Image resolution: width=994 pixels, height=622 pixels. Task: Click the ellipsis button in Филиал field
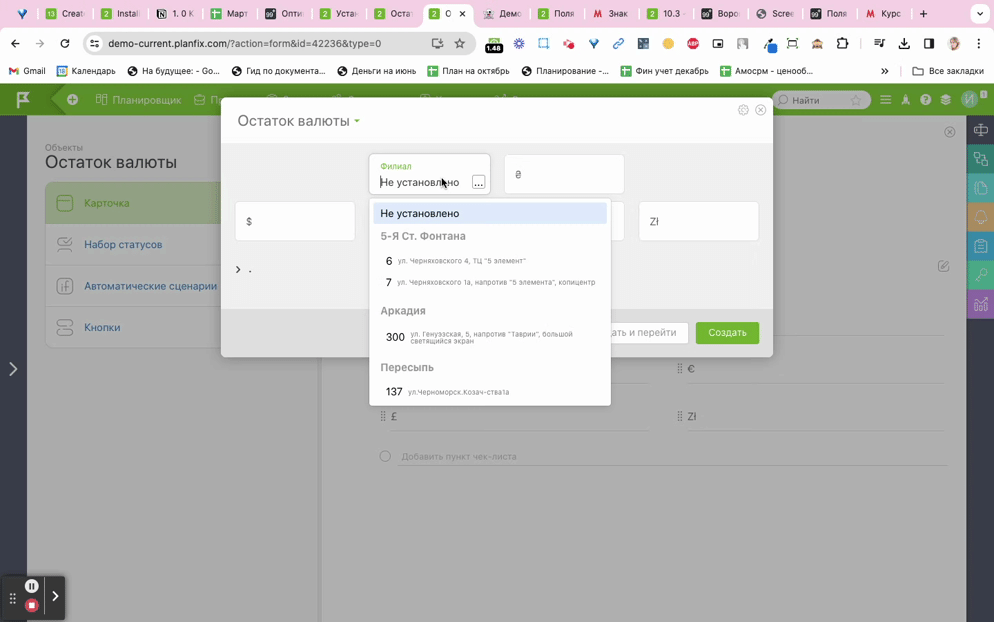point(478,182)
